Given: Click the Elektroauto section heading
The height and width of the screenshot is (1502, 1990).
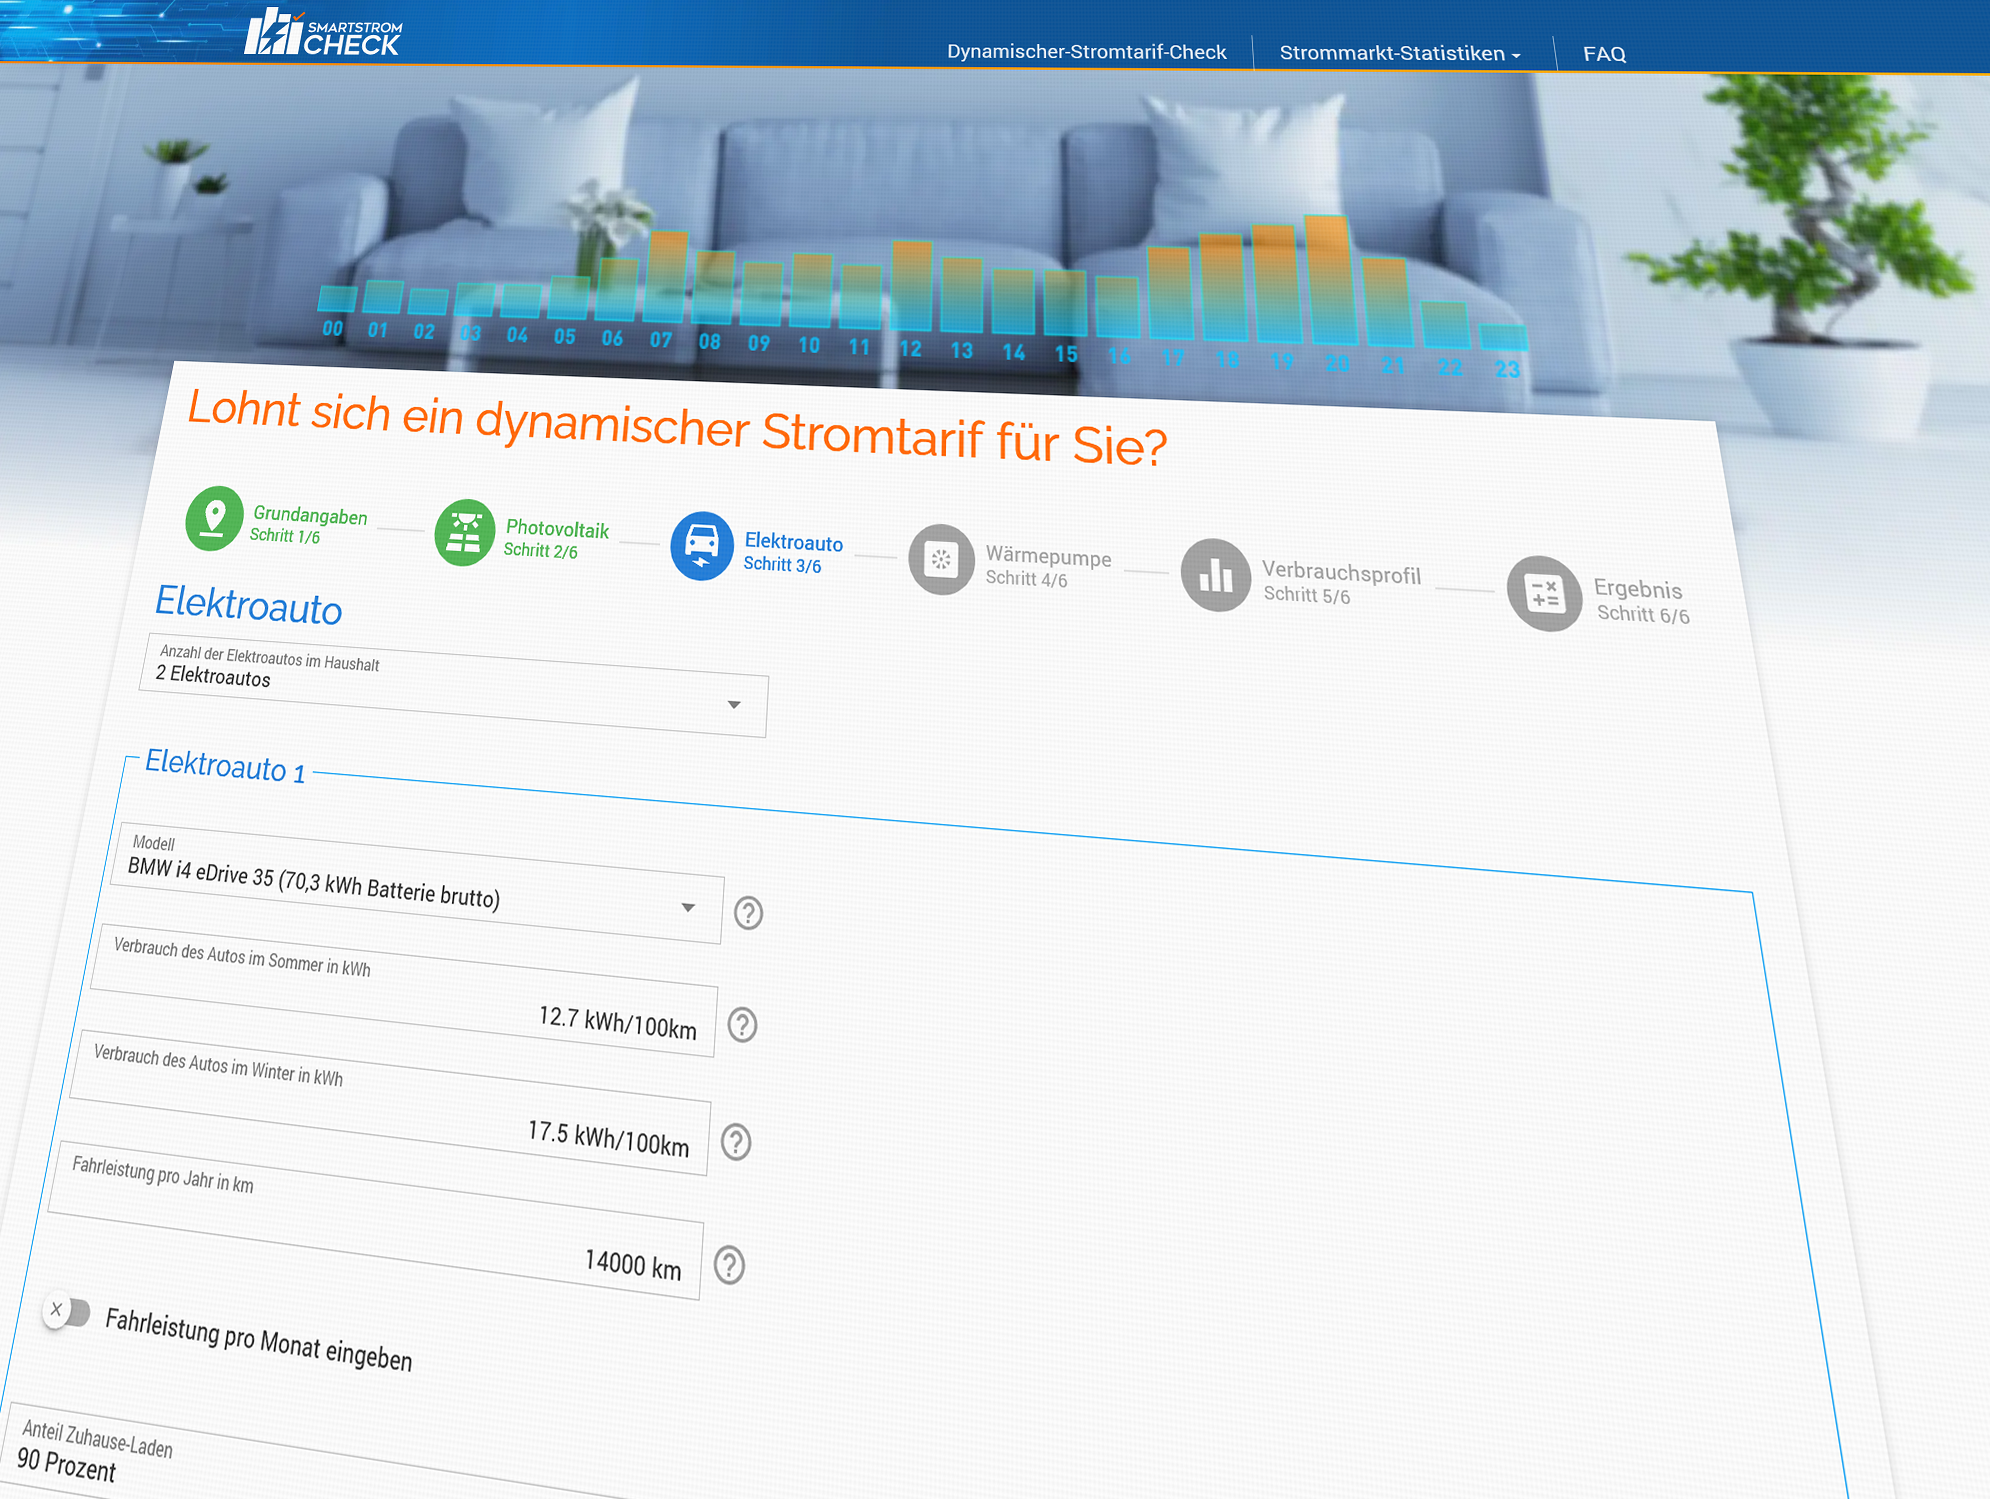Looking at the screenshot, I should [248, 606].
